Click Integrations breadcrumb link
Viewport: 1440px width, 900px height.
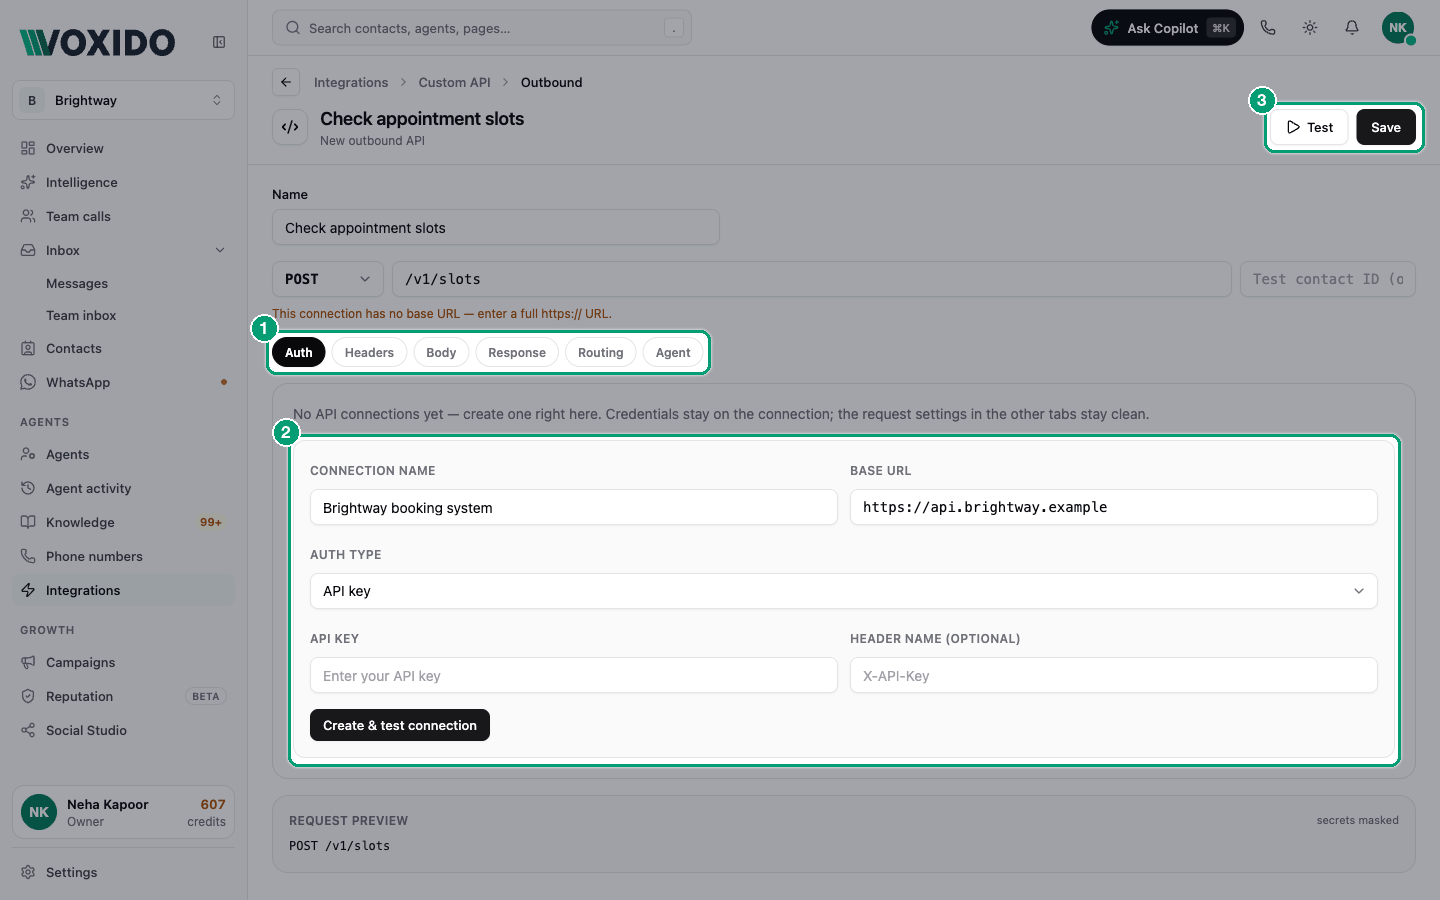(x=351, y=82)
